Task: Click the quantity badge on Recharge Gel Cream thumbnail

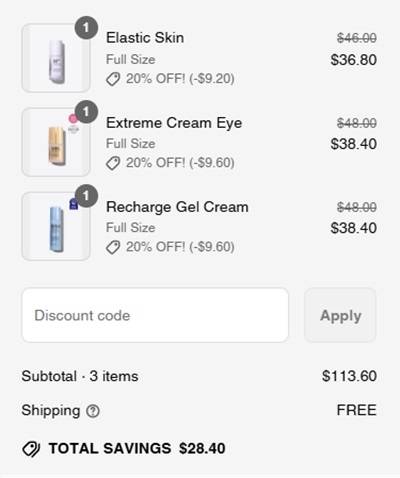Action: (x=86, y=196)
